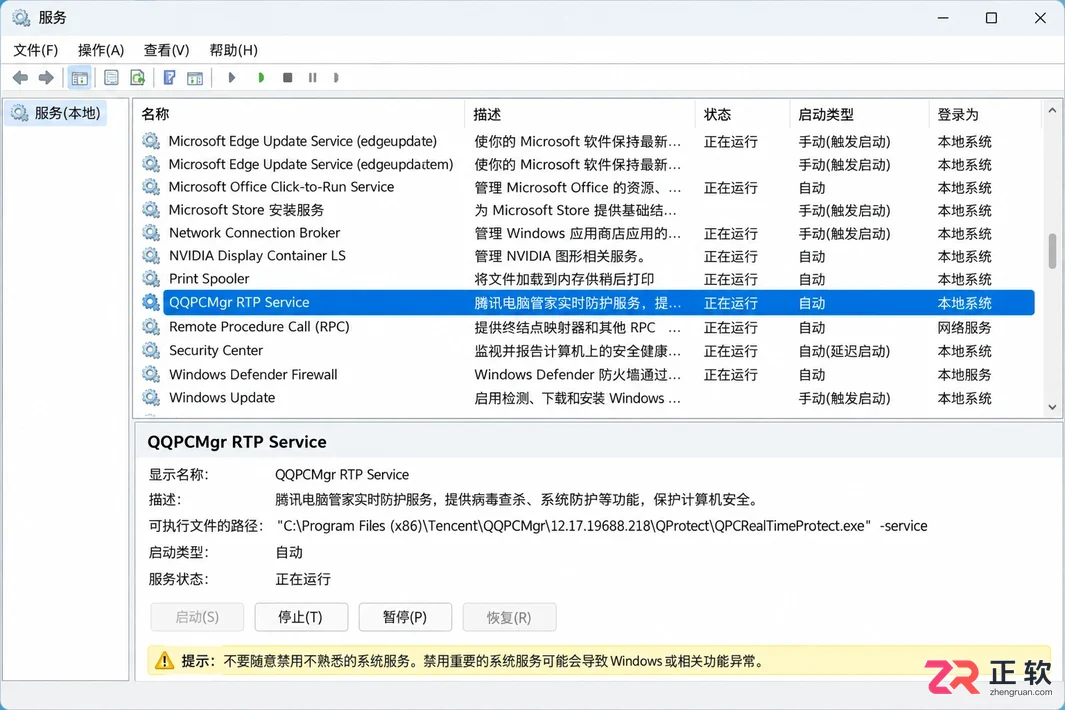1065x710 pixels.
Task: Click the gear icon of Microsoft Store 安装服务
Action: pyautogui.click(x=151, y=210)
